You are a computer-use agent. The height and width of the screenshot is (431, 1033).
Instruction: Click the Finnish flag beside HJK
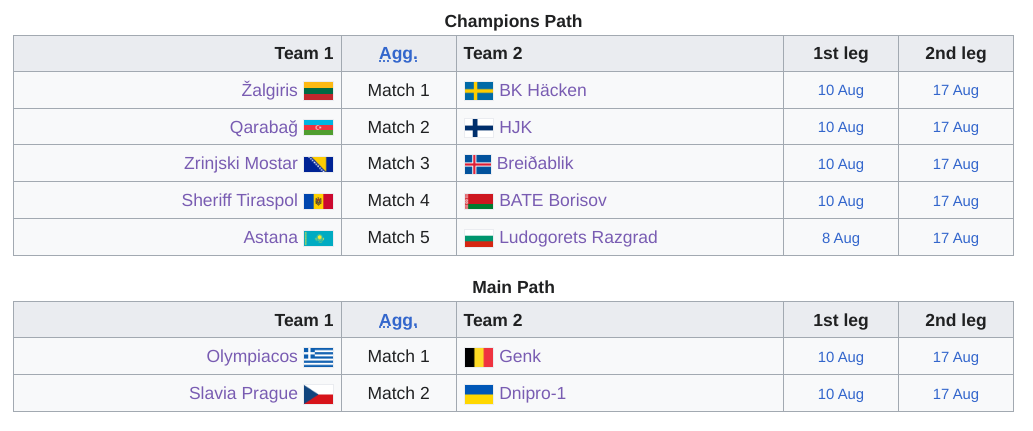[x=479, y=128]
